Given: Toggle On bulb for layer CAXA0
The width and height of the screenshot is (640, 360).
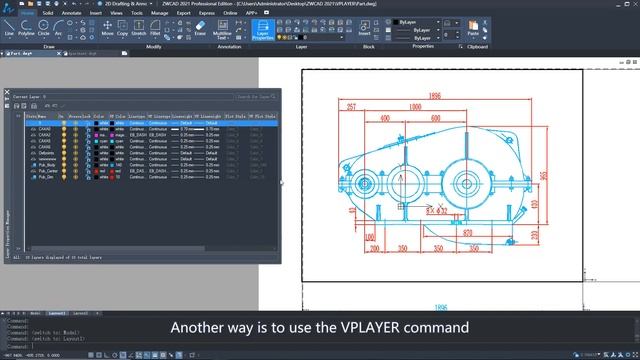Looking at the screenshot, I should click(x=64, y=129).
